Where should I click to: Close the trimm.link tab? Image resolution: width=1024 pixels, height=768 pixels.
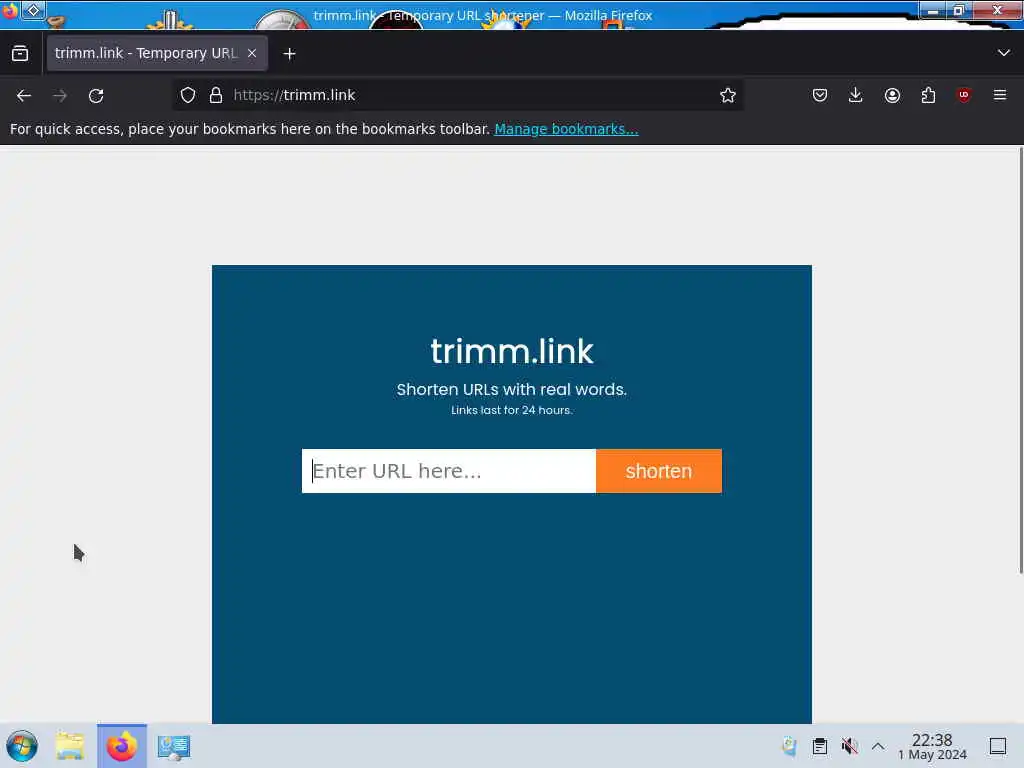pos(252,54)
